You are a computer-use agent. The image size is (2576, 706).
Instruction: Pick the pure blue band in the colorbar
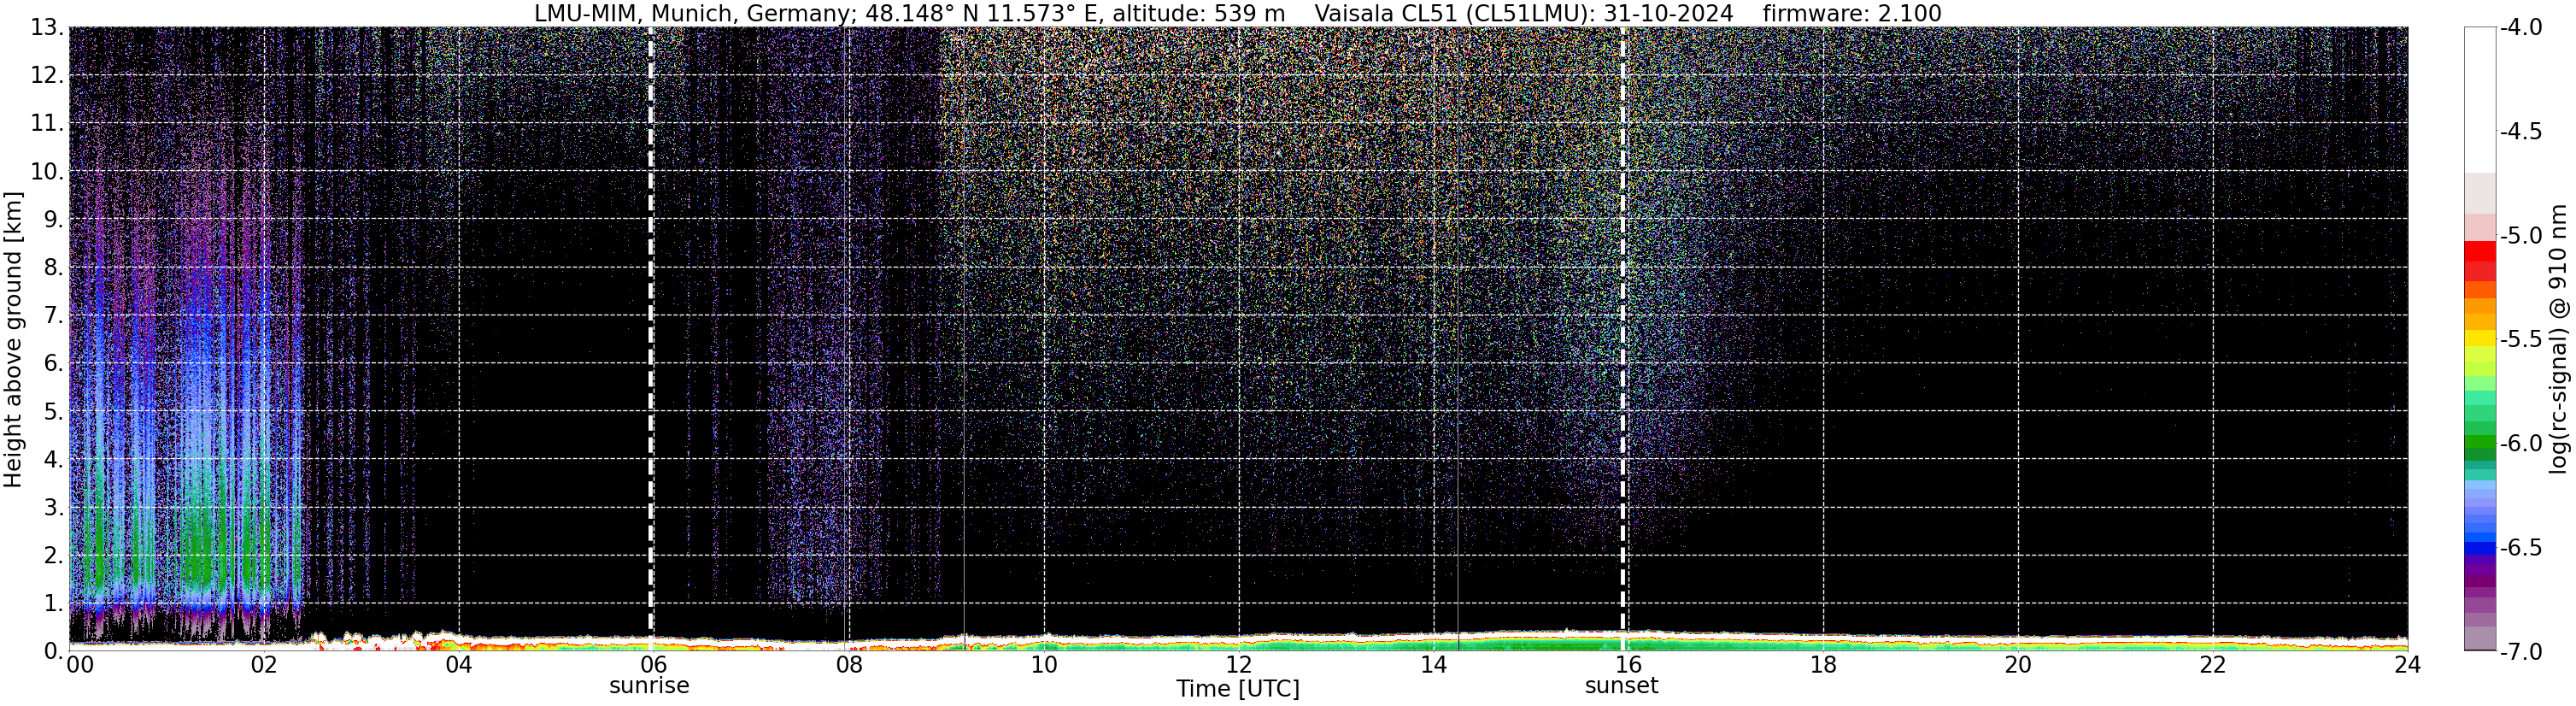2479,548
